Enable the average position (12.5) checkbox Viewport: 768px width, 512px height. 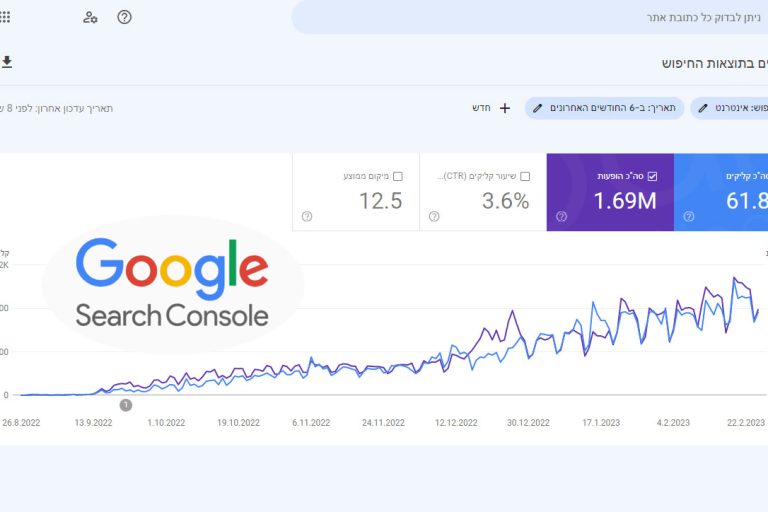pos(398,176)
